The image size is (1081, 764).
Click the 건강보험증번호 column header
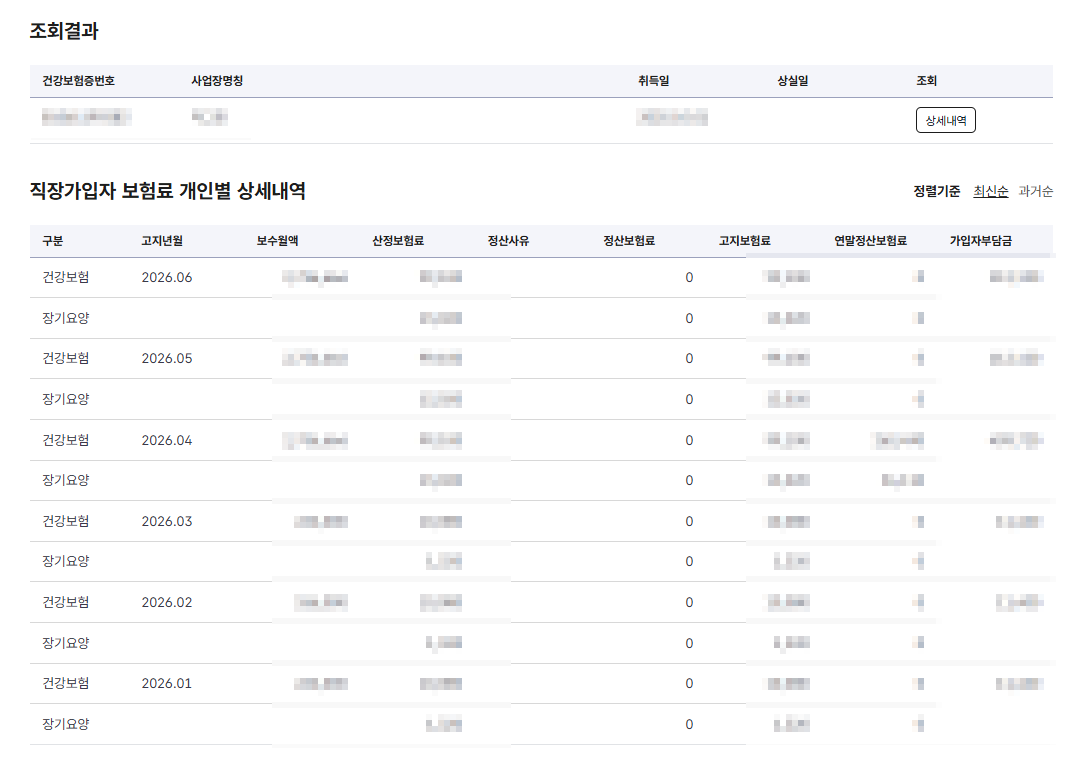click(x=79, y=81)
